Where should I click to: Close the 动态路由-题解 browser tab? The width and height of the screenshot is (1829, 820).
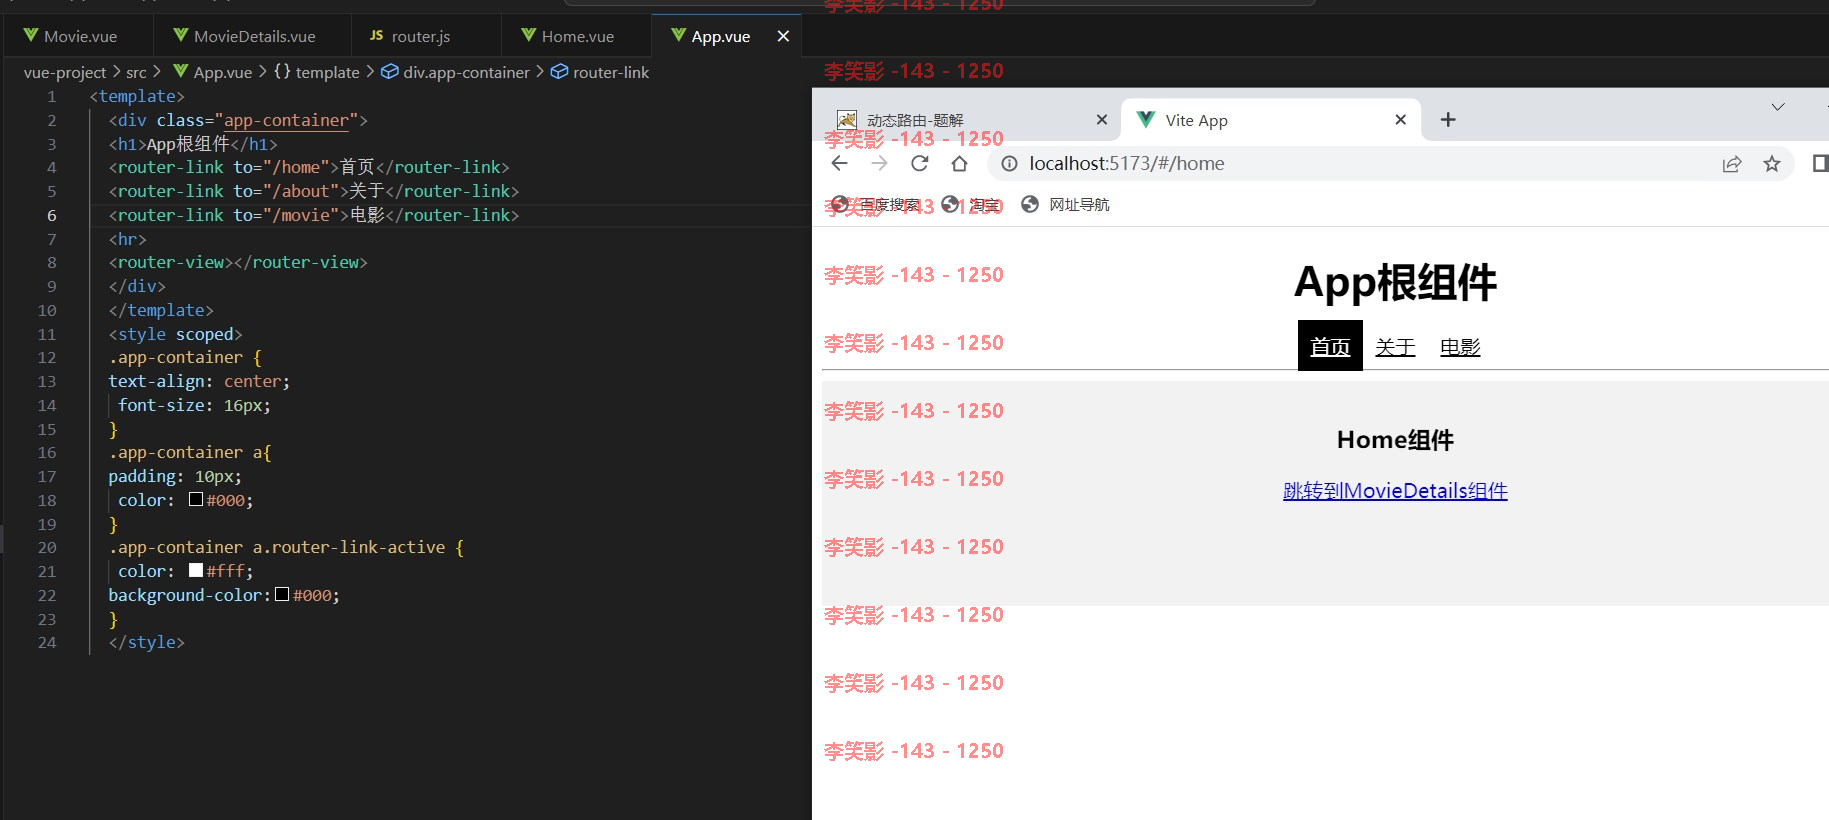point(1101,120)
